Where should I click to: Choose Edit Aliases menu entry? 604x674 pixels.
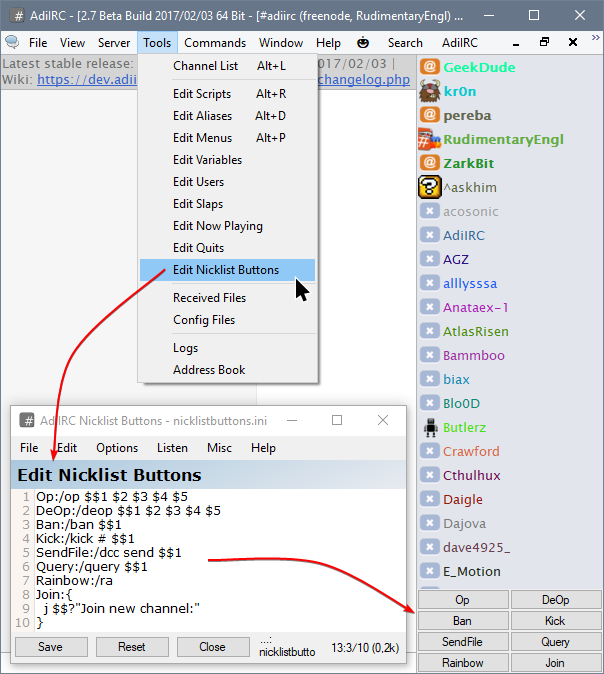(x=227, y=116)
